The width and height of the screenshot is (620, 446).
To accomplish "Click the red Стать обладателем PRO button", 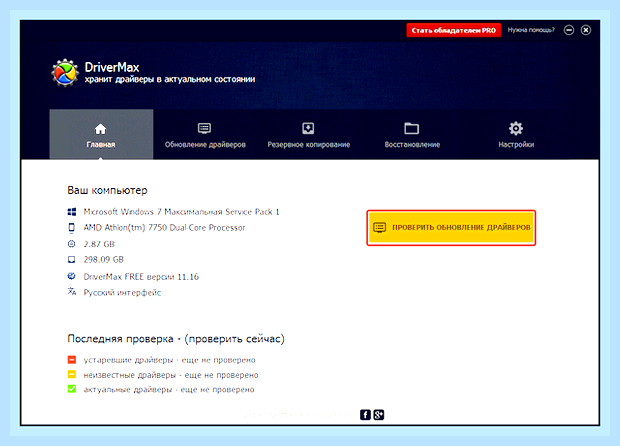I will click(x=454, y=30).
